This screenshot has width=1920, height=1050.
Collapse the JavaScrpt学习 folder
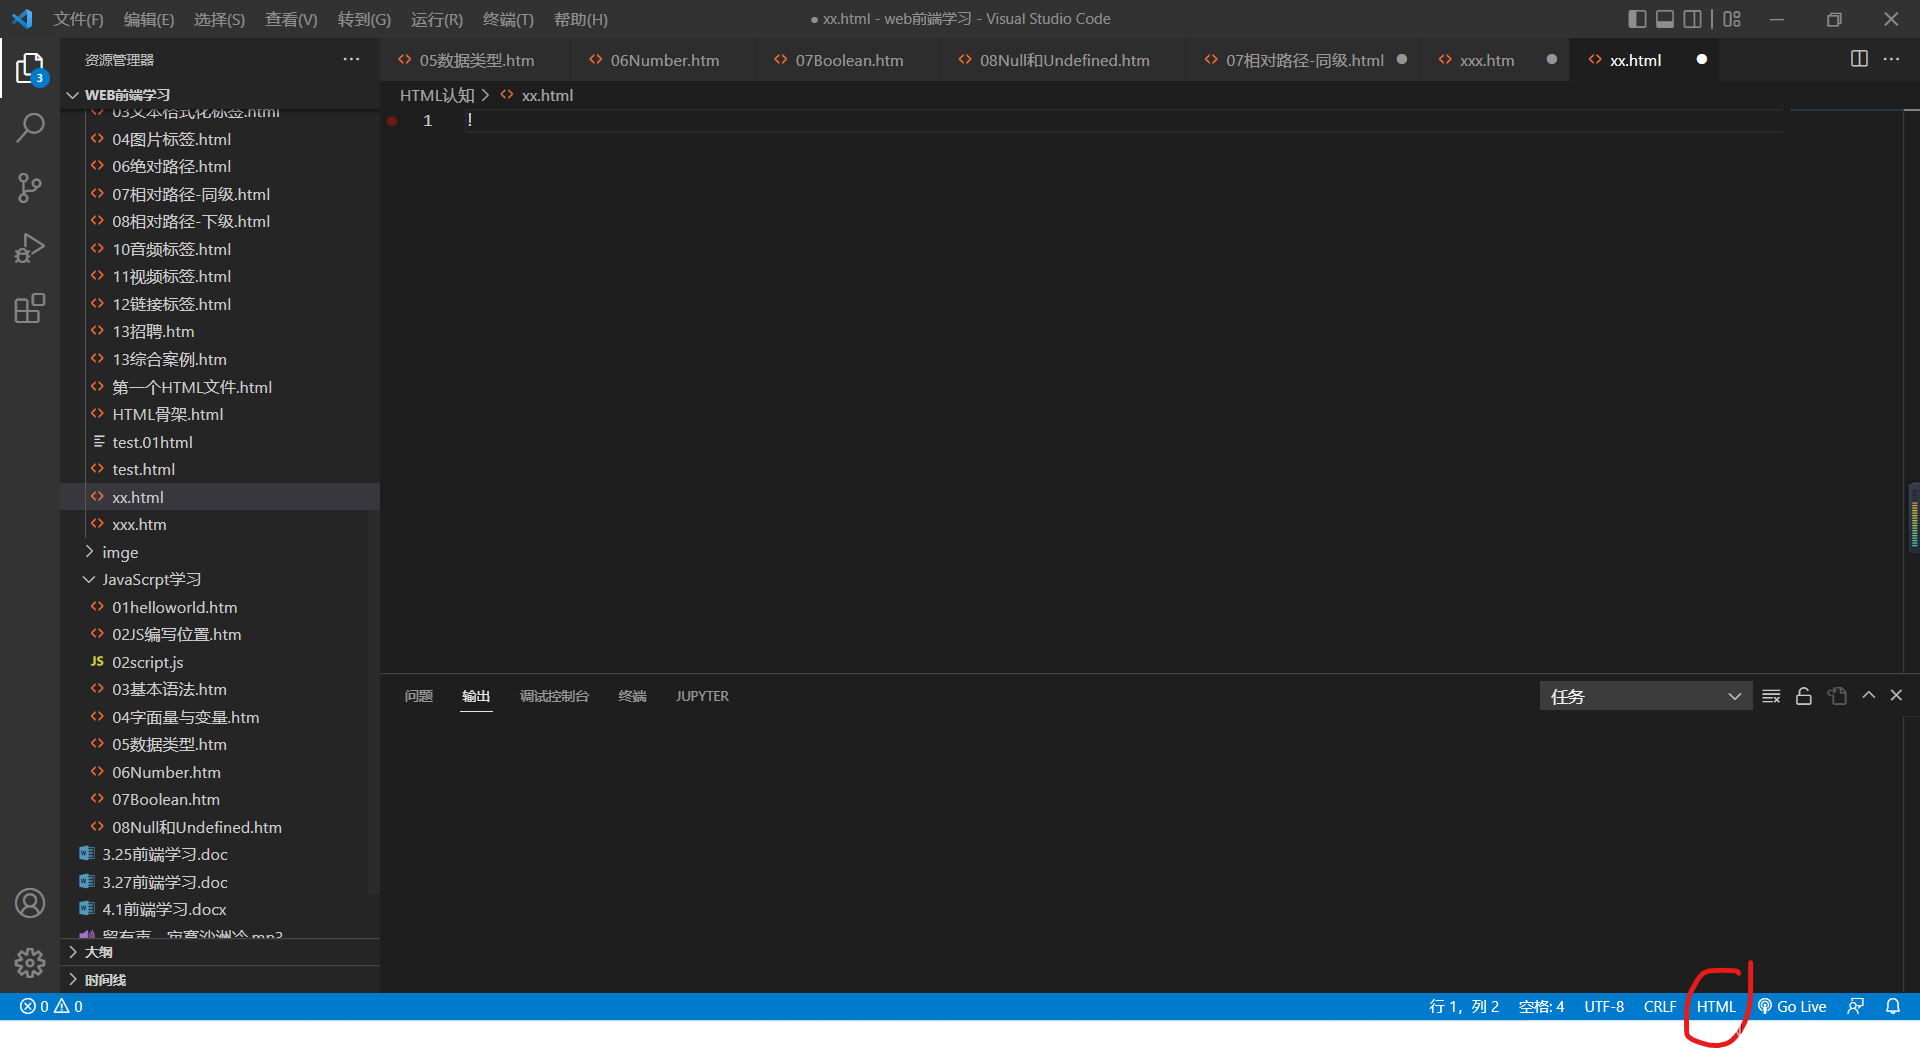[x=220, y=579]
